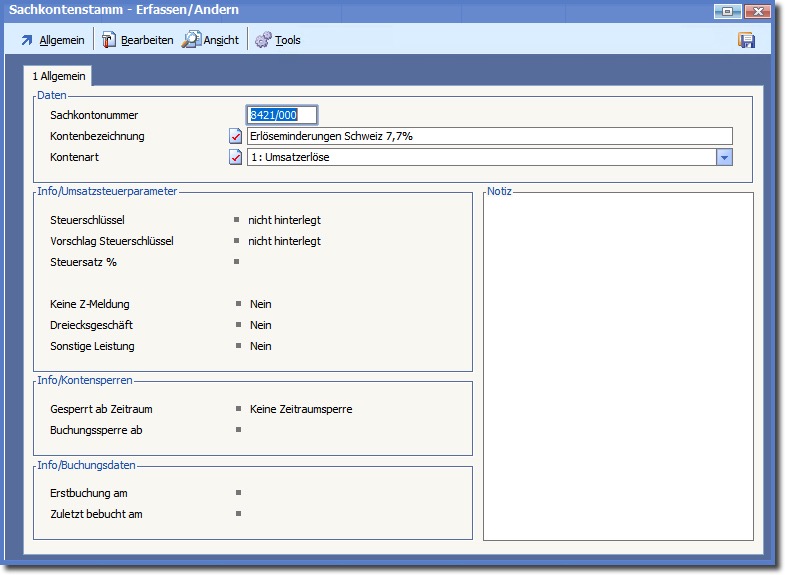The height and width of the screenshot is (575, 785).
Task: Select the Kontenart field showing 1: Umsatzerlöse
Action: tap(481, 157)
